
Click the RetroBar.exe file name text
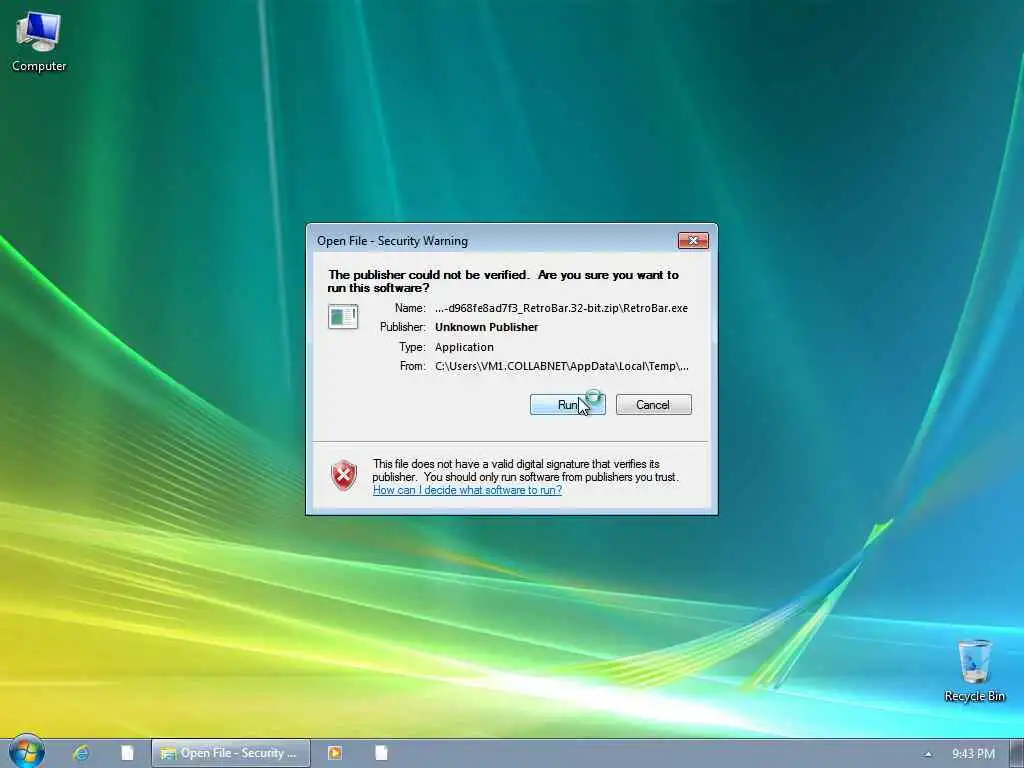[562, 308]
